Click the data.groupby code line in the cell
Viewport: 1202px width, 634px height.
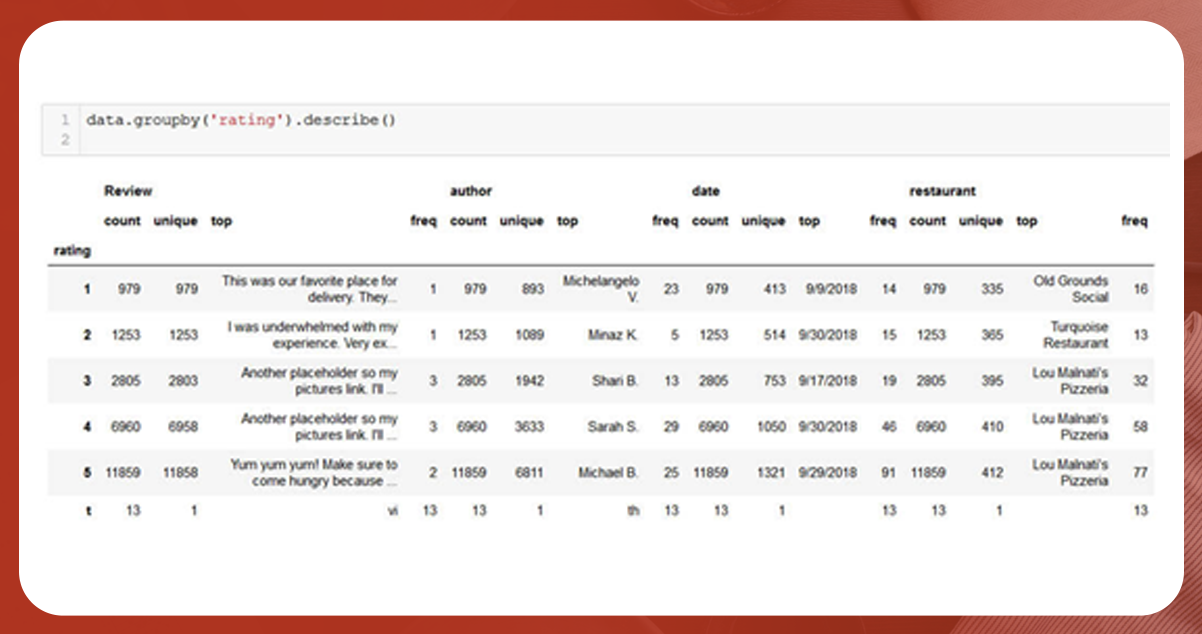point(241,120)
